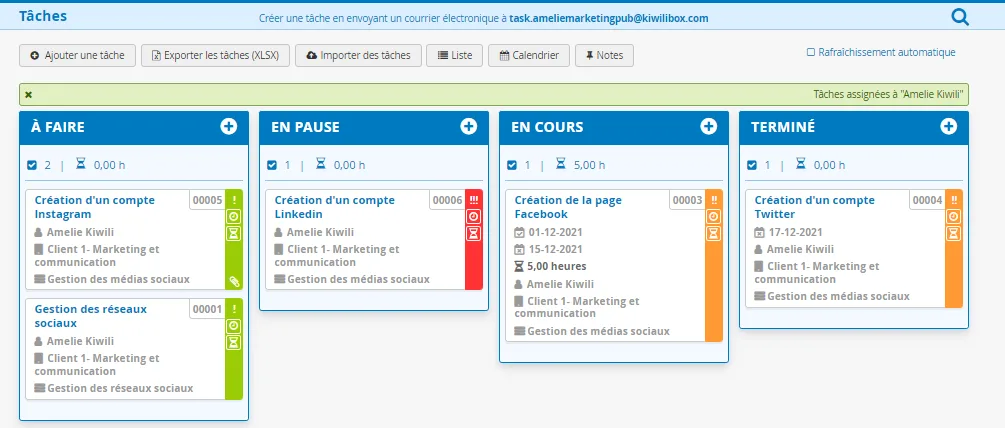Click priority exclamation icon on Twitter task

[954, 200]
